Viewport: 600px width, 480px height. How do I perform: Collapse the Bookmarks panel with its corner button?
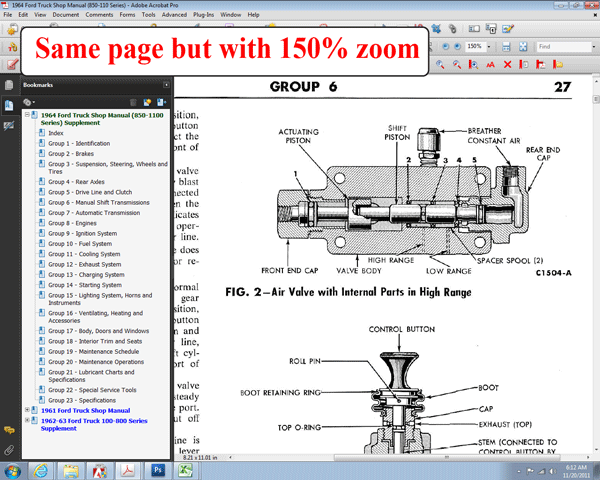pos(166,85)
